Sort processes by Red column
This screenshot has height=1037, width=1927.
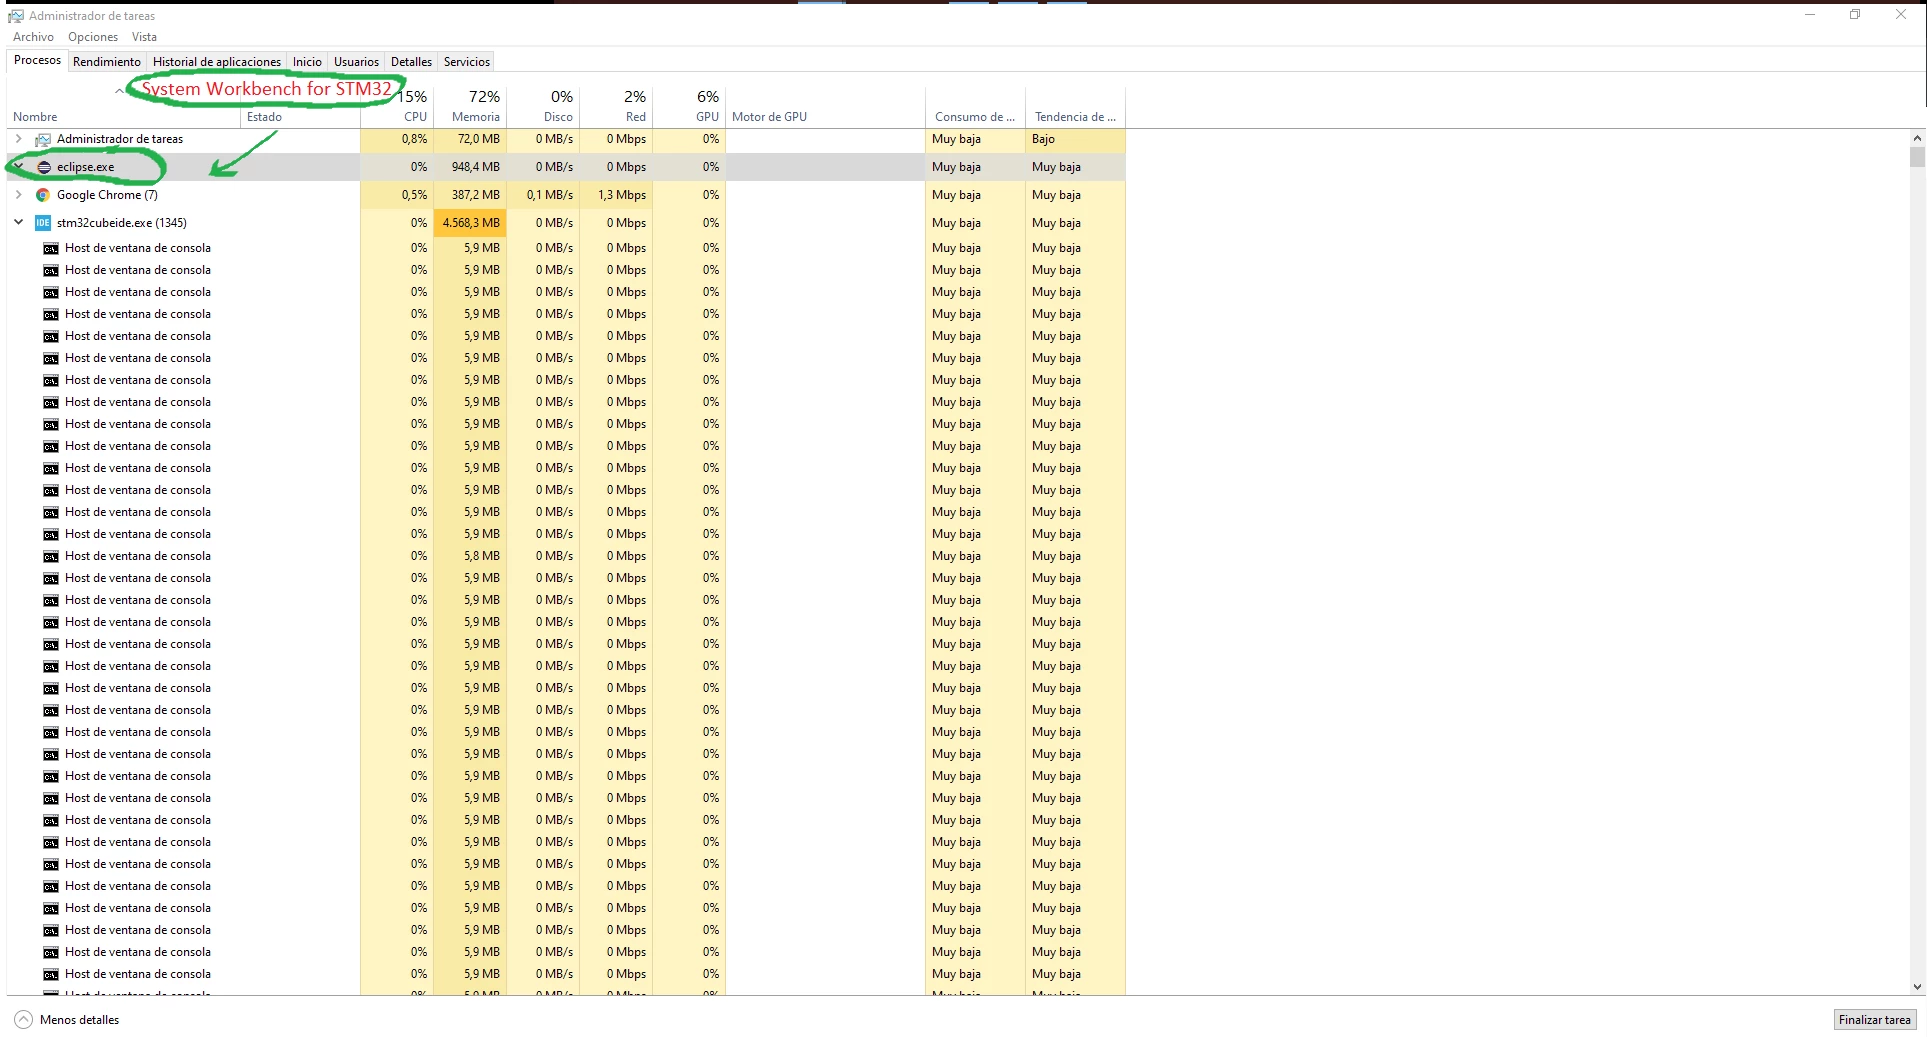pos(616,108)
